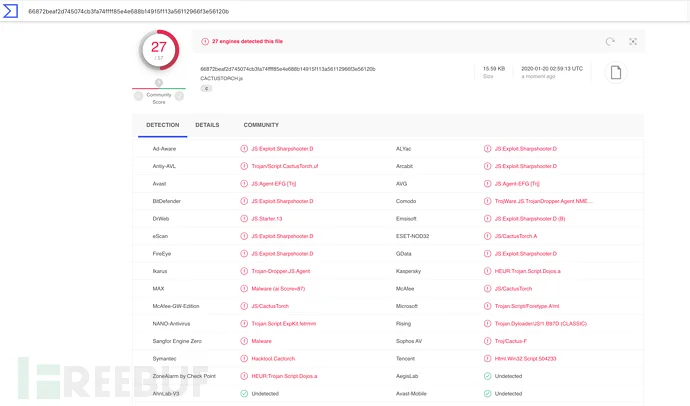Open the COMMUNITY tab
The image size is (690, 406).
click(x=261, y=125)
